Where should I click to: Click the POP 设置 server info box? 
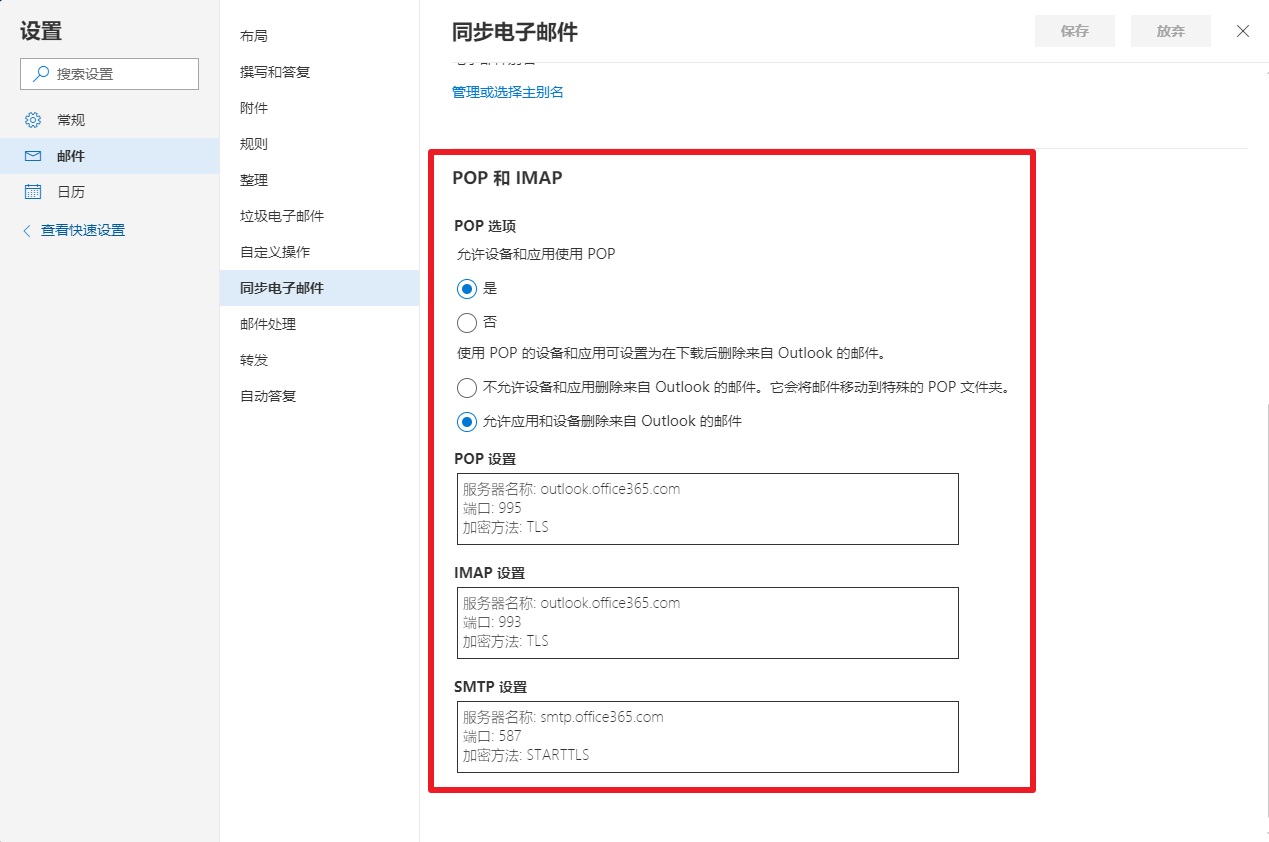coord(708,509)
